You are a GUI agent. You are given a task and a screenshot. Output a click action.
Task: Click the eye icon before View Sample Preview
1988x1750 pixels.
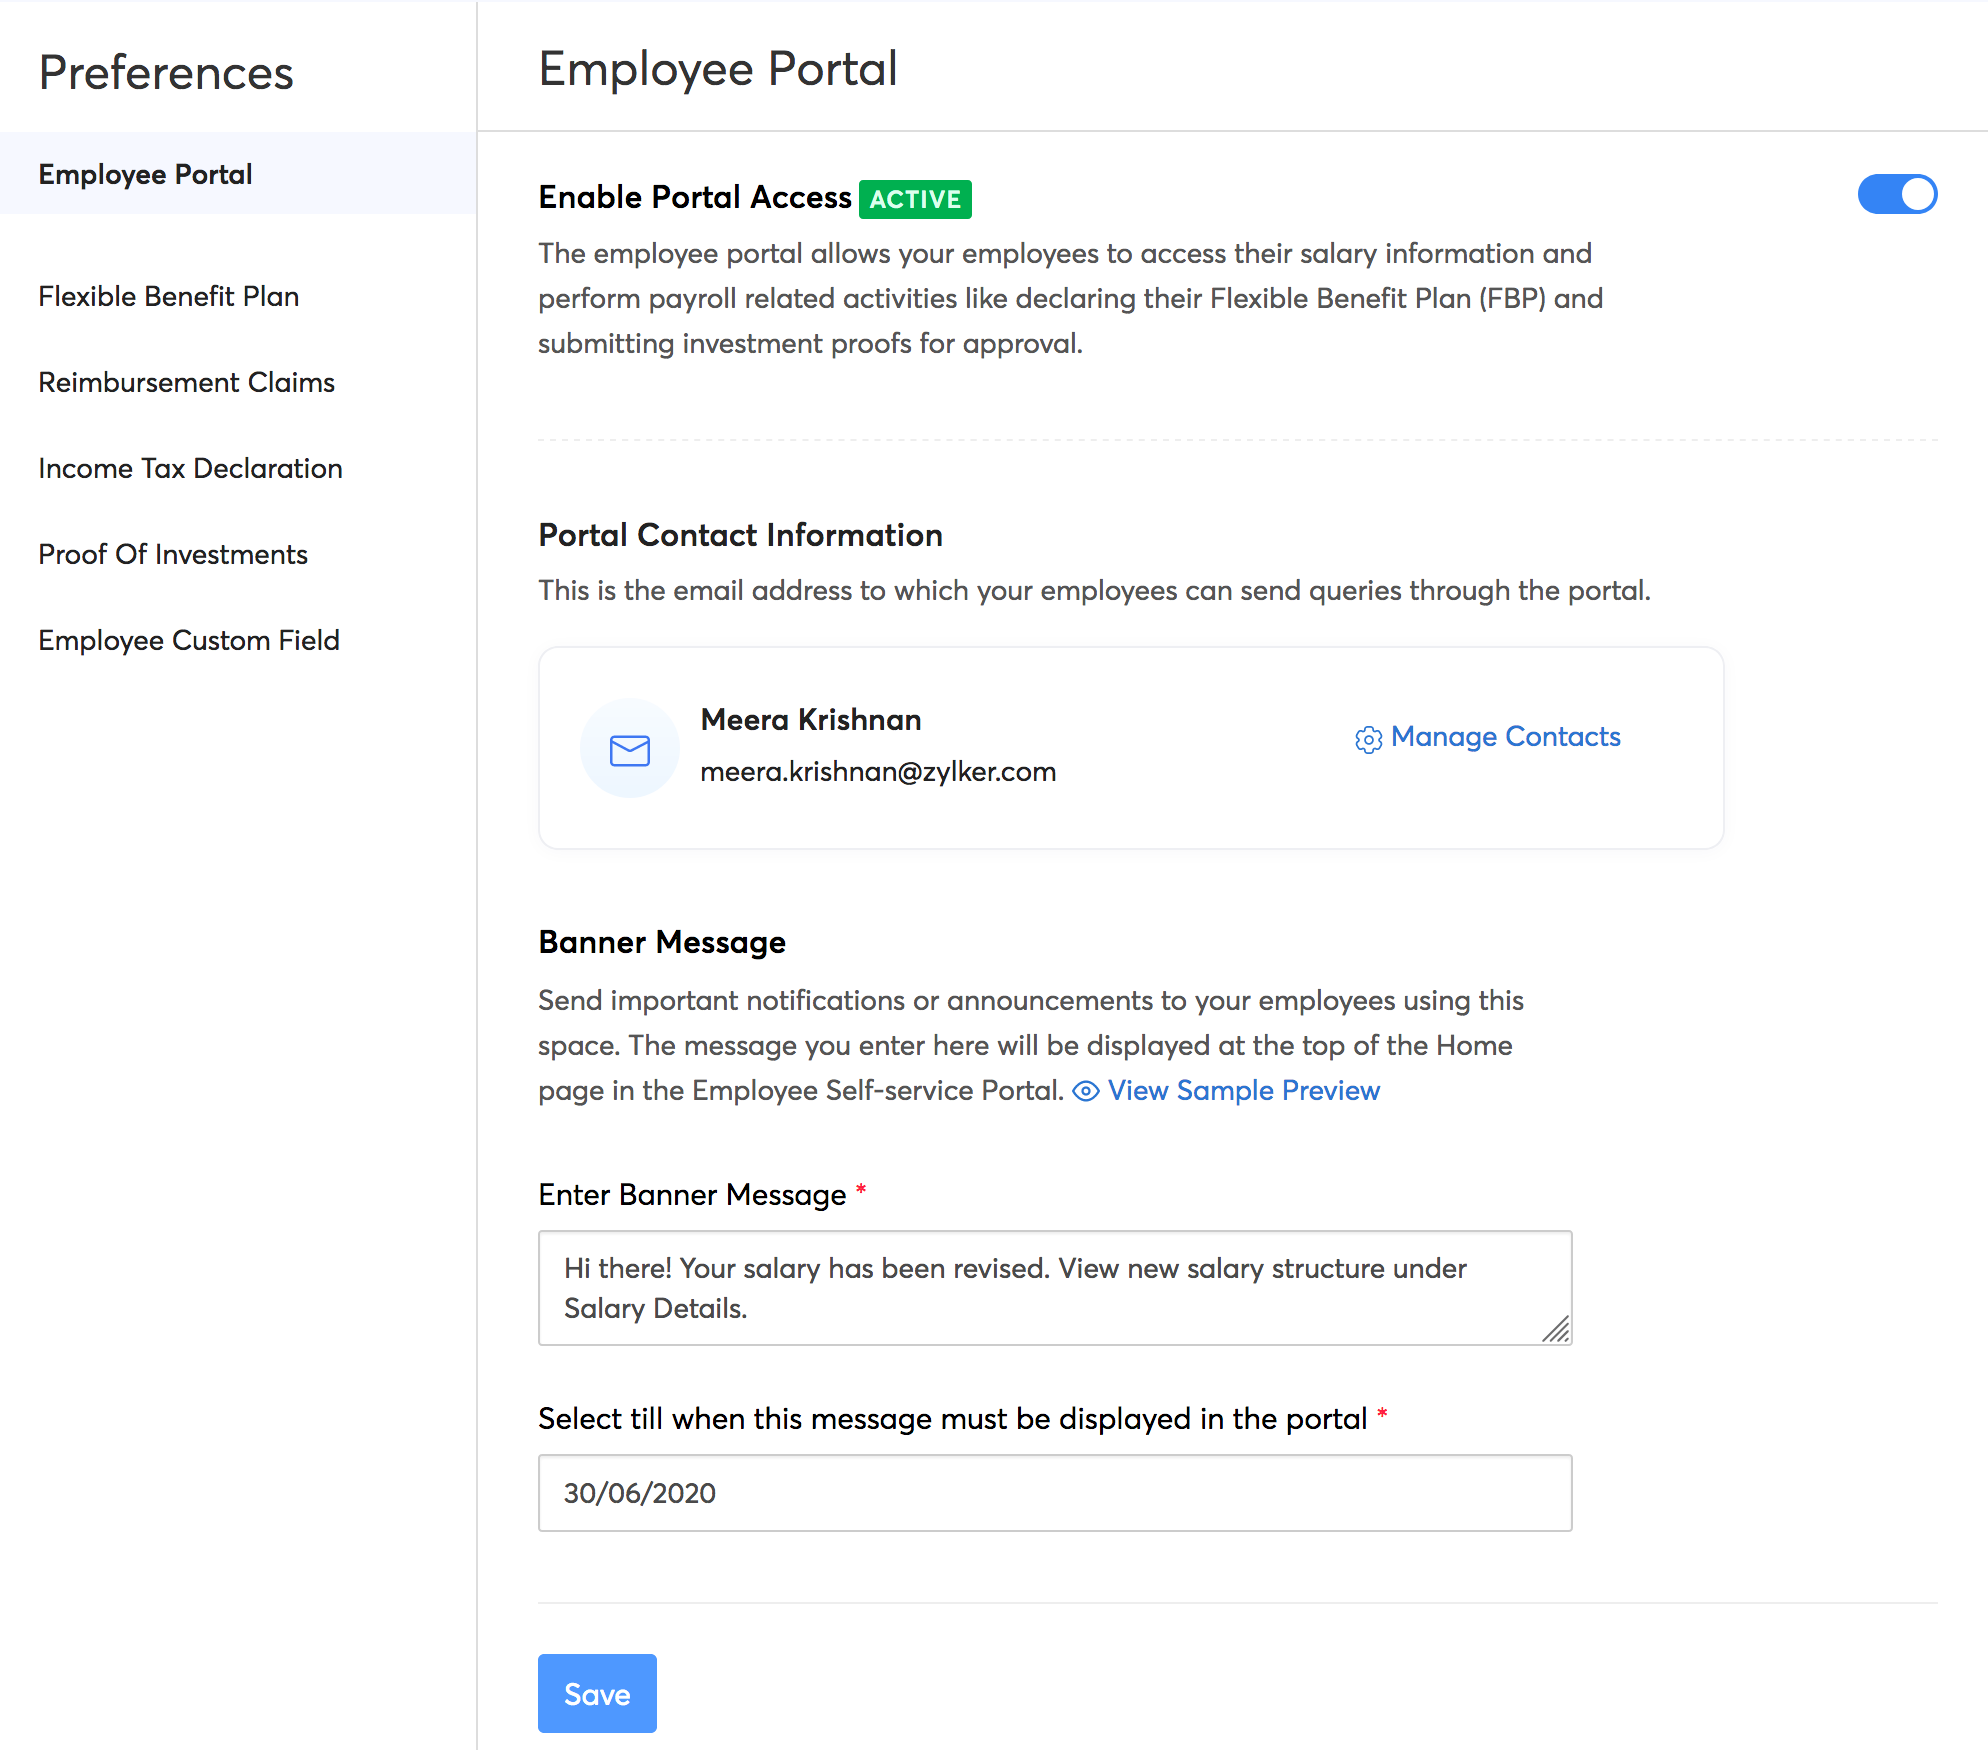point(1085,1091)
